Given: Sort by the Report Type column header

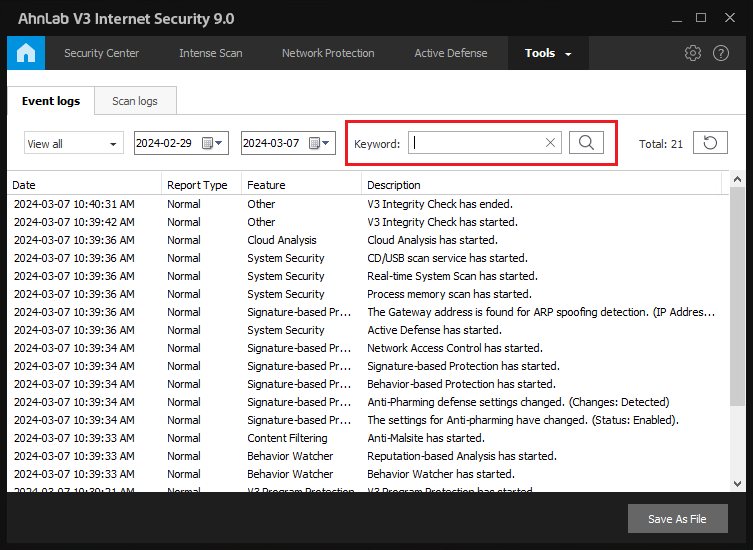Looking at the screenshot, I should pos(201,185).
